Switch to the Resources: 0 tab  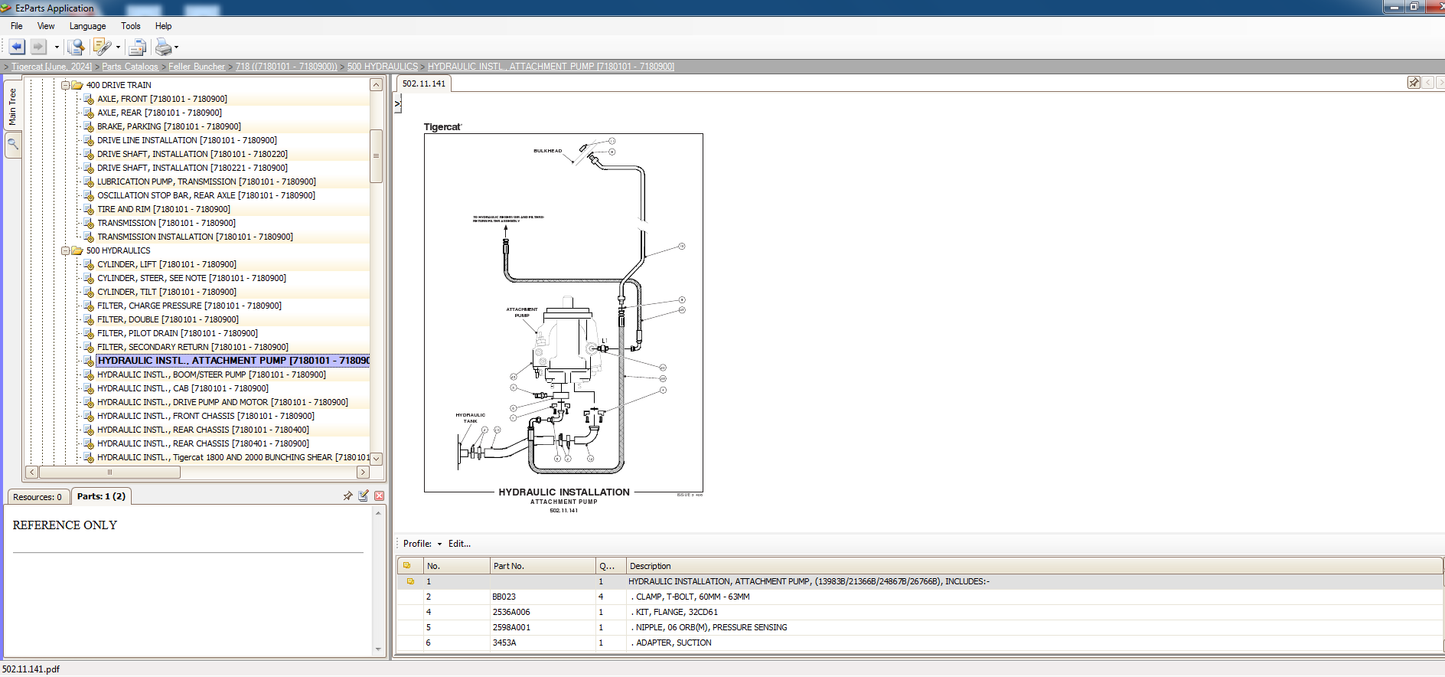(x=38, y=495)
